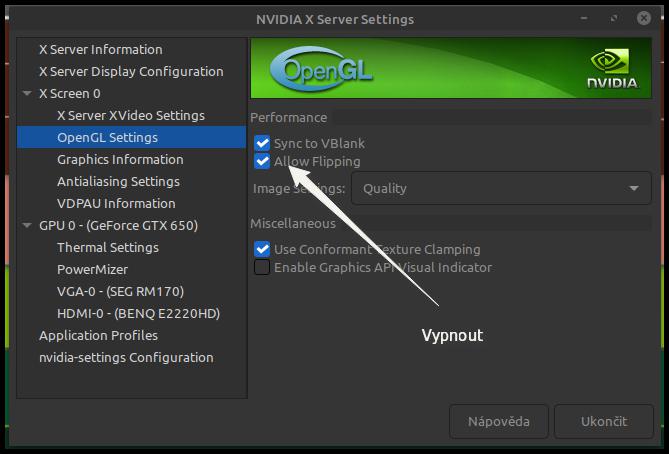This screenshot has height=454, width=669.
Task: Click the NVIDIA logo in the banner
Action: [611, 69]
